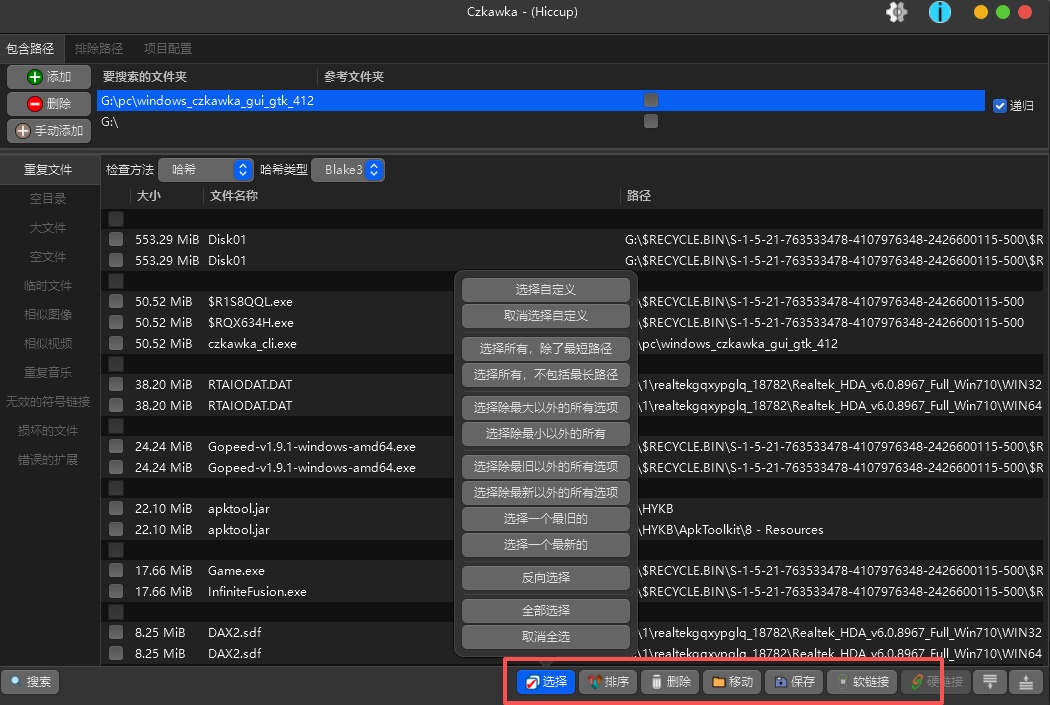This screenshot has width=1050, height=705.
Task: Choose 反向选择 in the popup menu
Action: pos(546,578)
